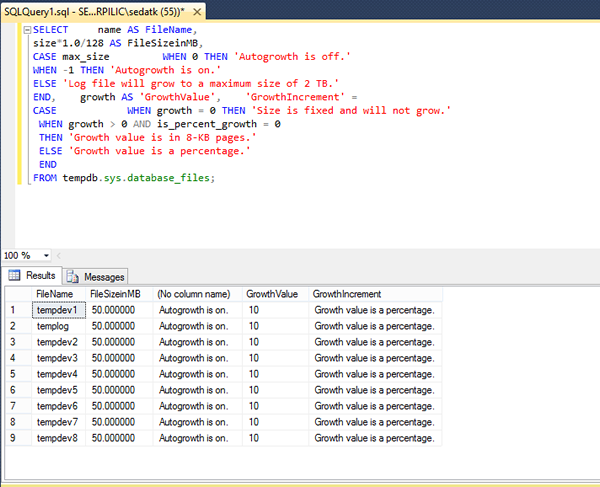Select row 5 header in results
Screen dimensions: 600x487
click(x=18, y=374)
